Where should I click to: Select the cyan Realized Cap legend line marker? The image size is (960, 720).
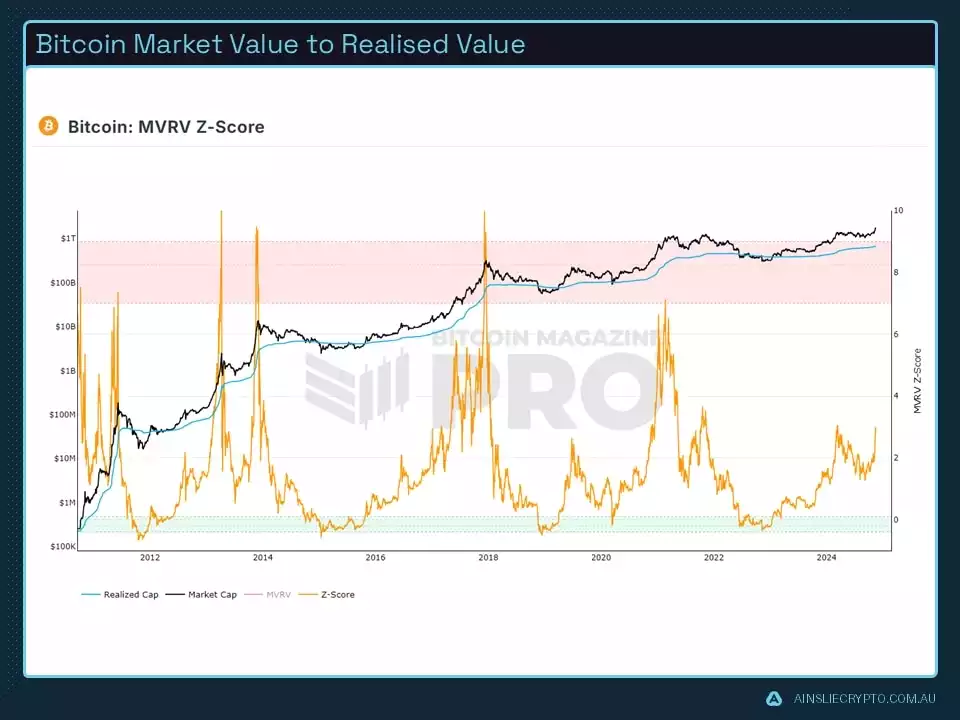(91, 594)
